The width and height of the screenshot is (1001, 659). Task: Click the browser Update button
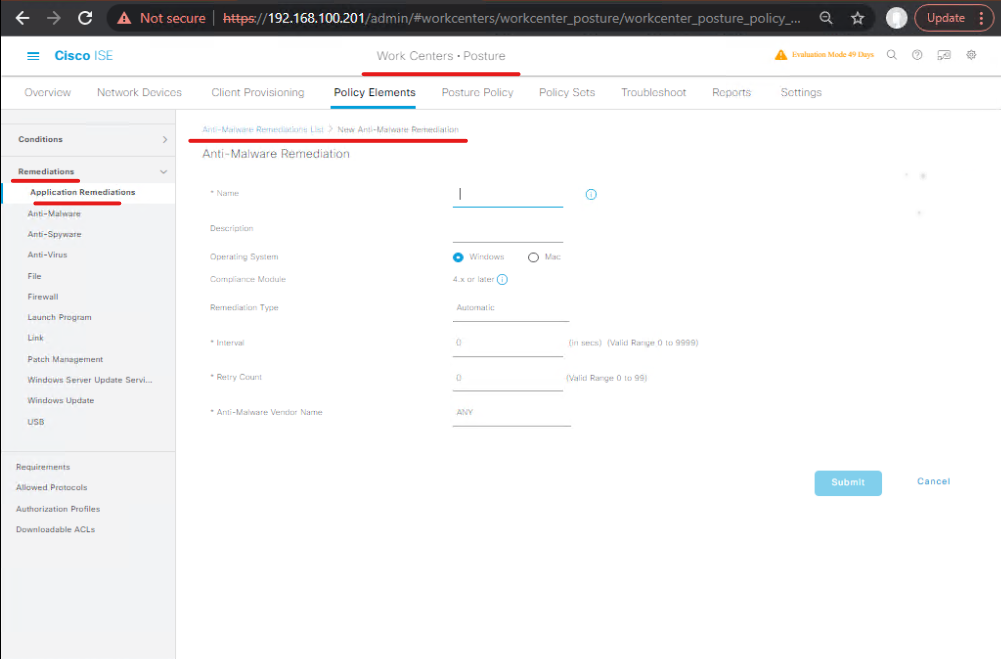[954, 18]
